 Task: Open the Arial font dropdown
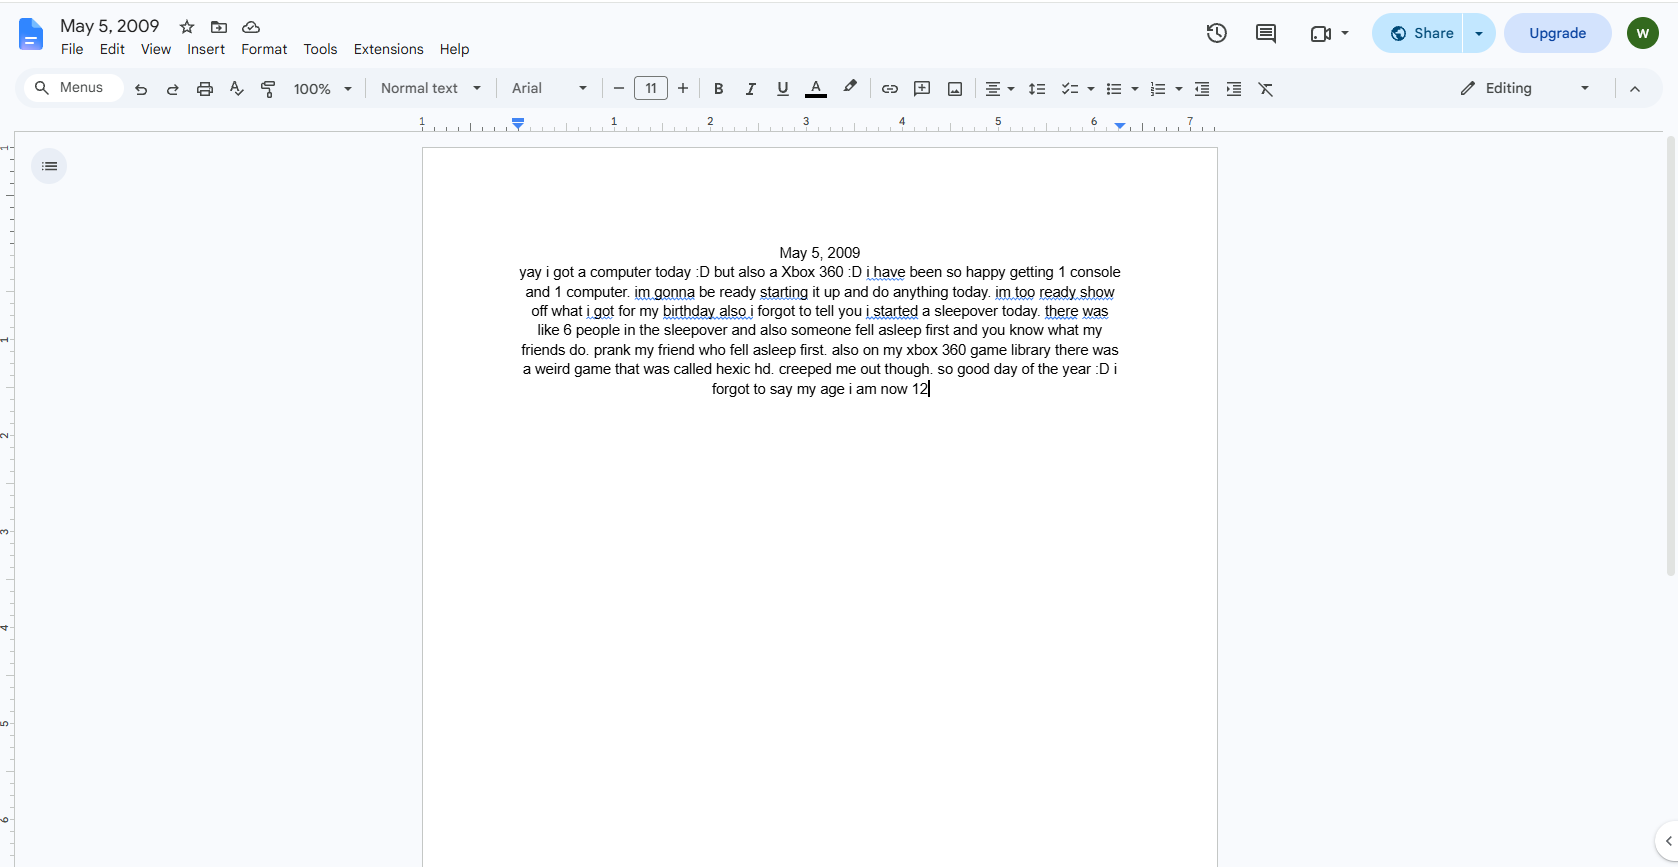549,88
